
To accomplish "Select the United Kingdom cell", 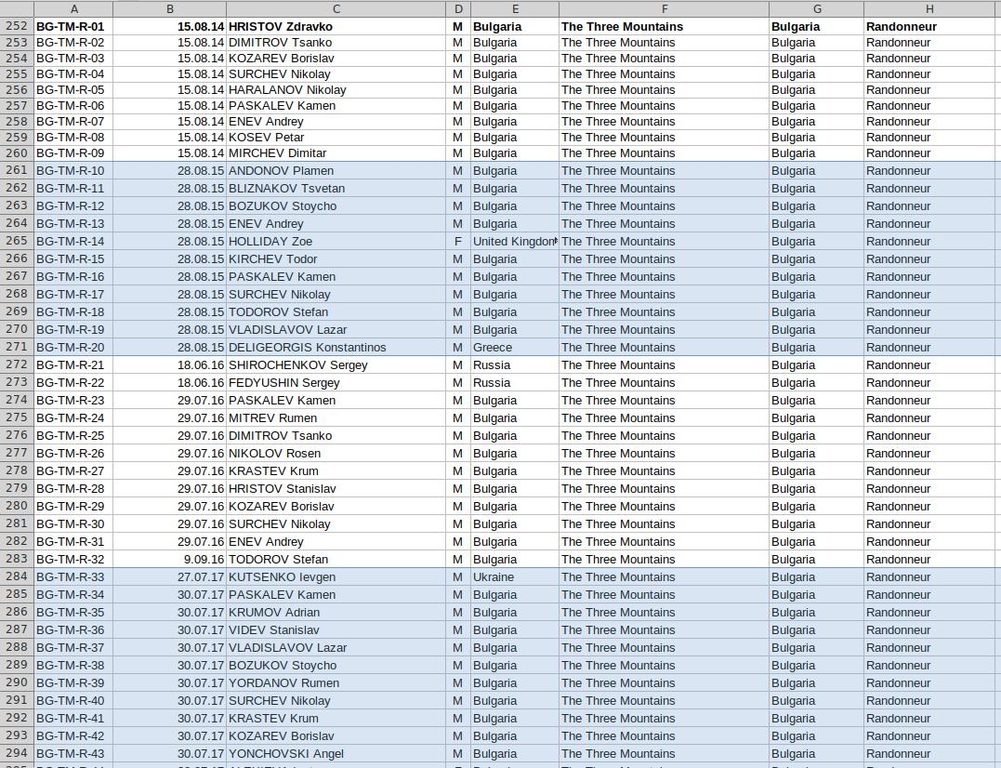I will click(x=514, y=241).
